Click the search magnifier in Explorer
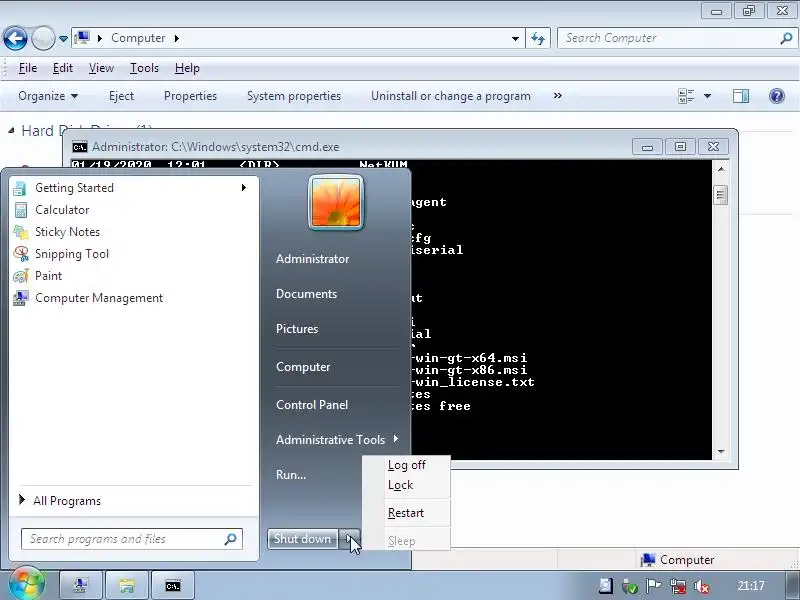800x600 pixels. 786,38
